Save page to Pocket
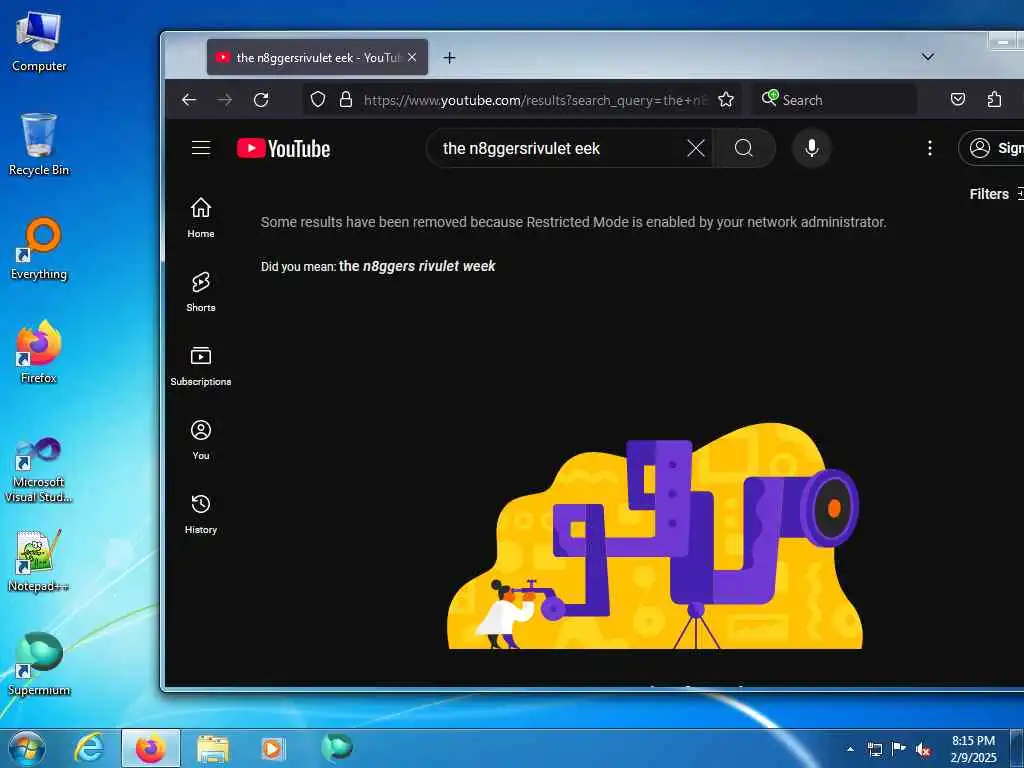The height and width of the screenshot is (768, 1024). point(957,99)
